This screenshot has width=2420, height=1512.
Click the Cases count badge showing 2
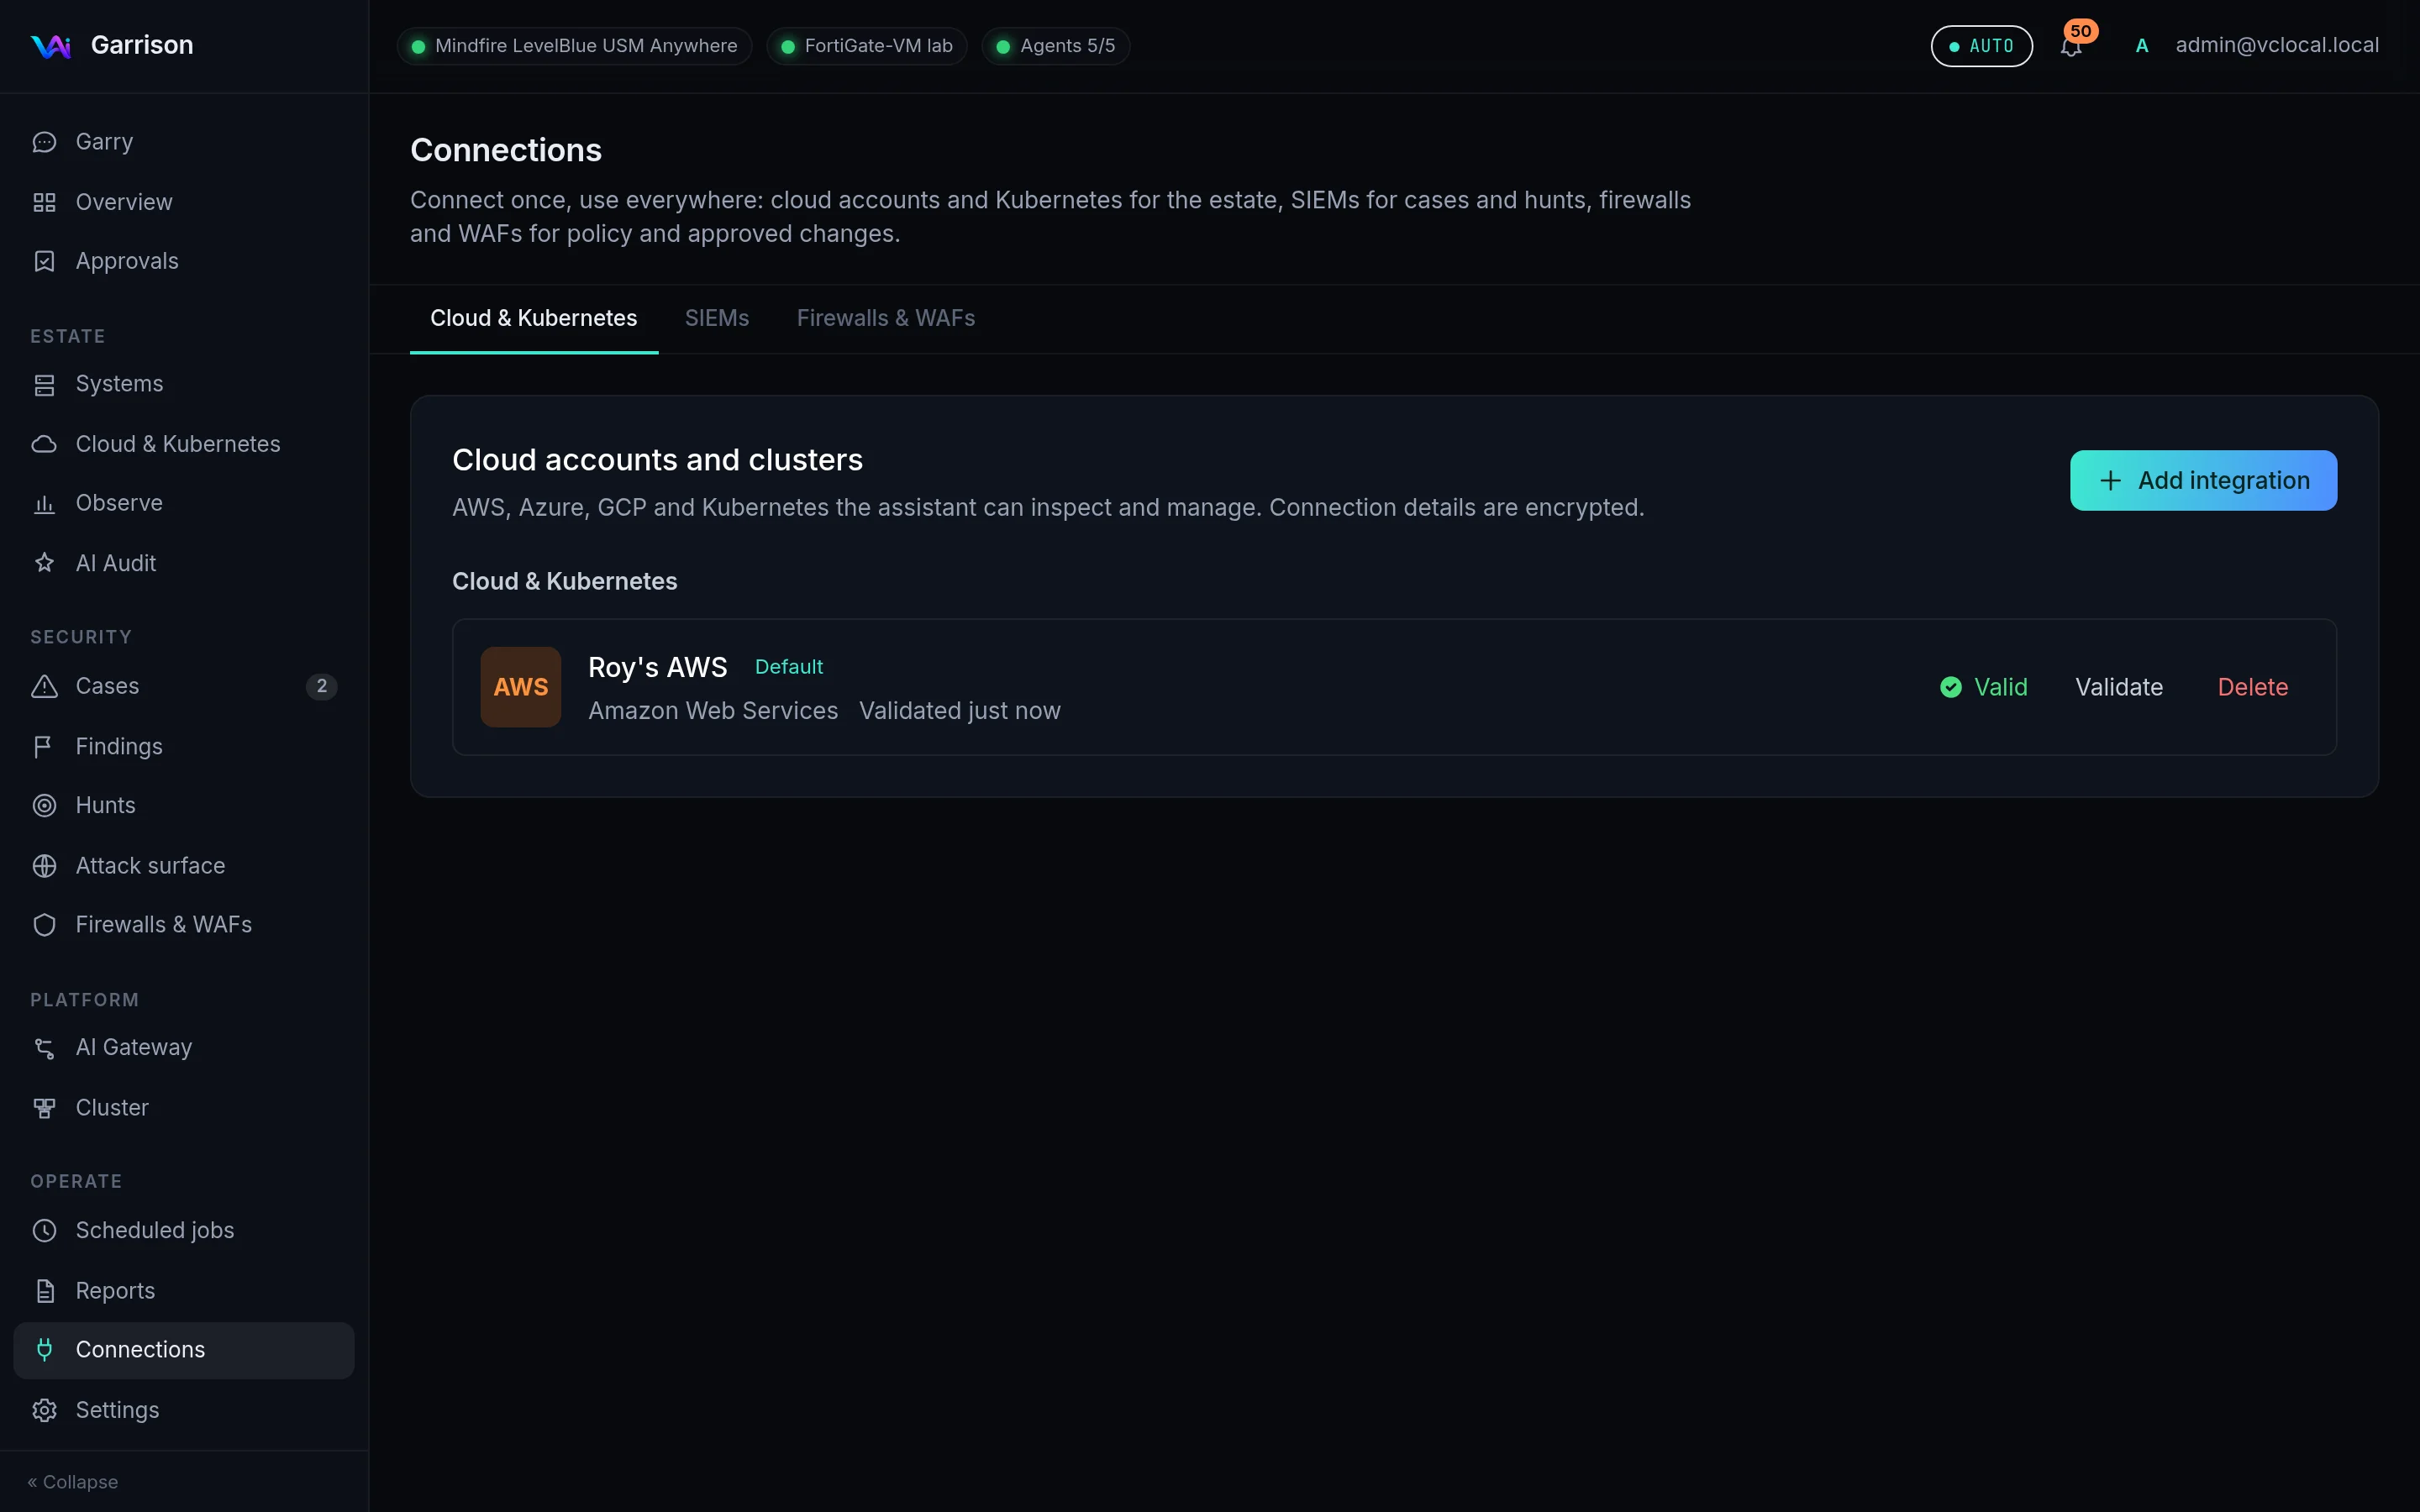click(321, 686)
